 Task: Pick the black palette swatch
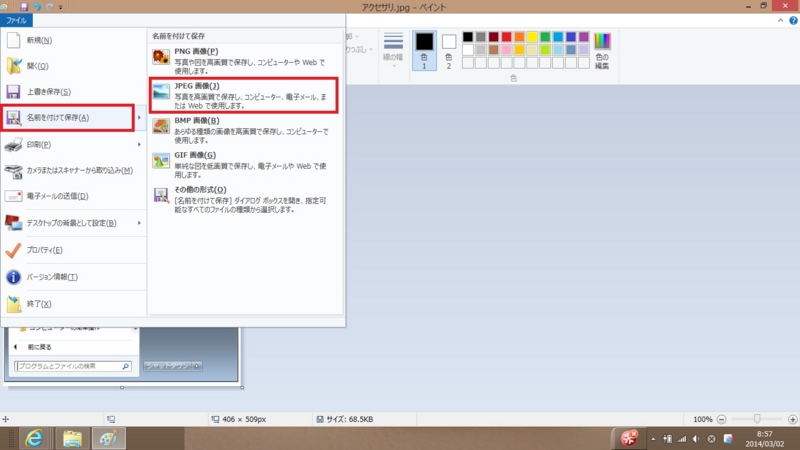[468, 37]
